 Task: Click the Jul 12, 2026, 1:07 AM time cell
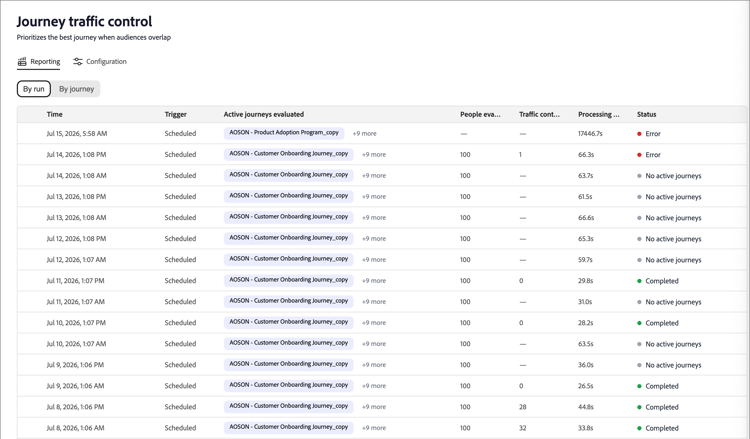(x=76, y=260)
